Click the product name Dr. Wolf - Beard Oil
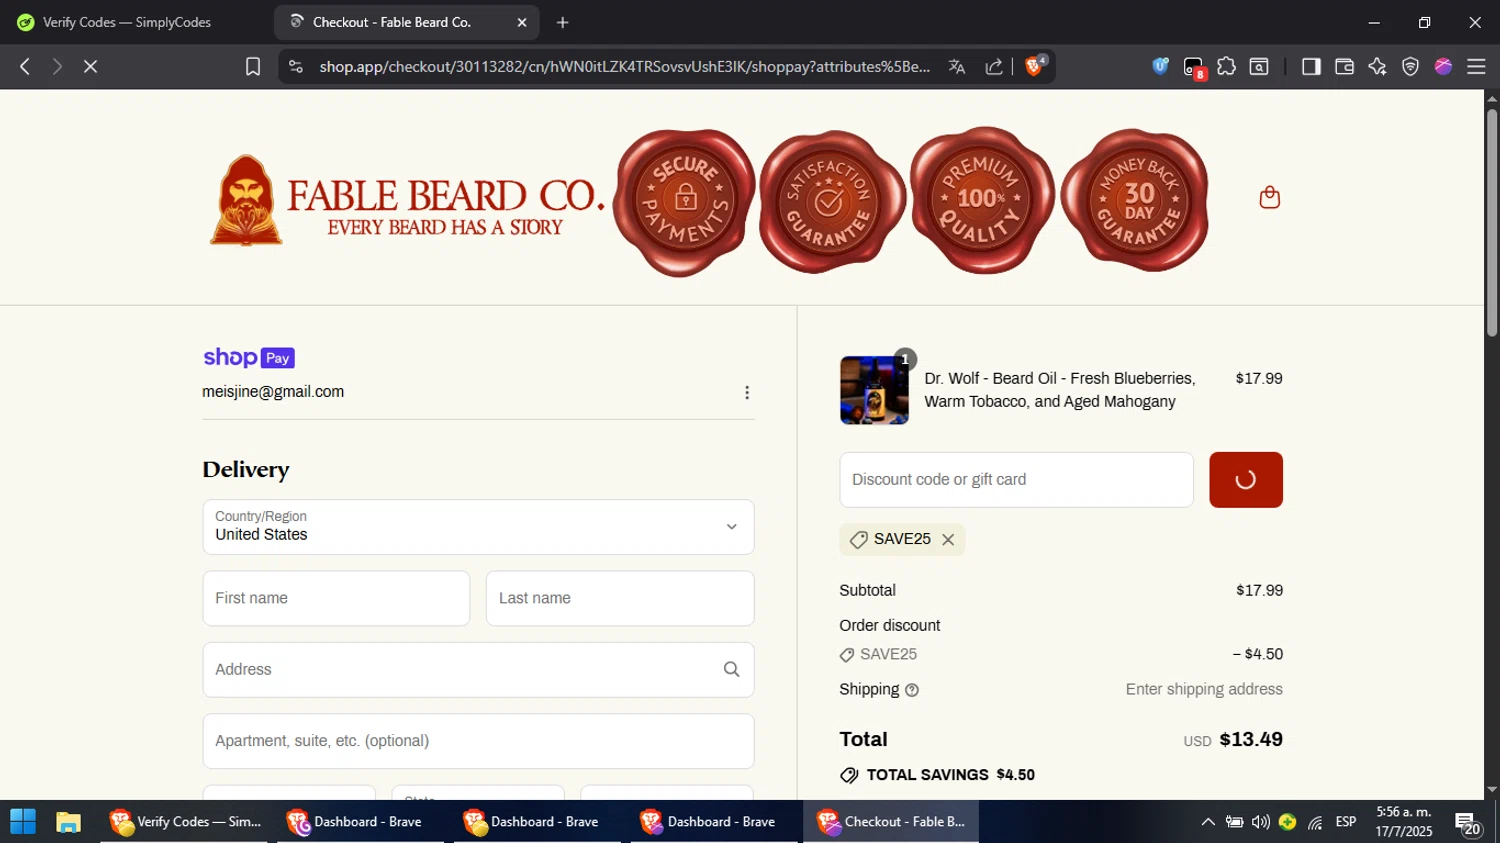This screenshot has width=1500, height=843. pyautogui.click(x=1059, y=390)
